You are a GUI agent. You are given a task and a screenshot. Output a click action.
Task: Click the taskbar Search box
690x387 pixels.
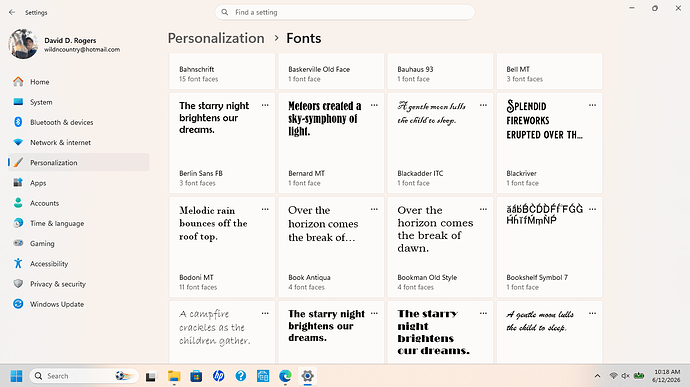(x=84, y=376)
